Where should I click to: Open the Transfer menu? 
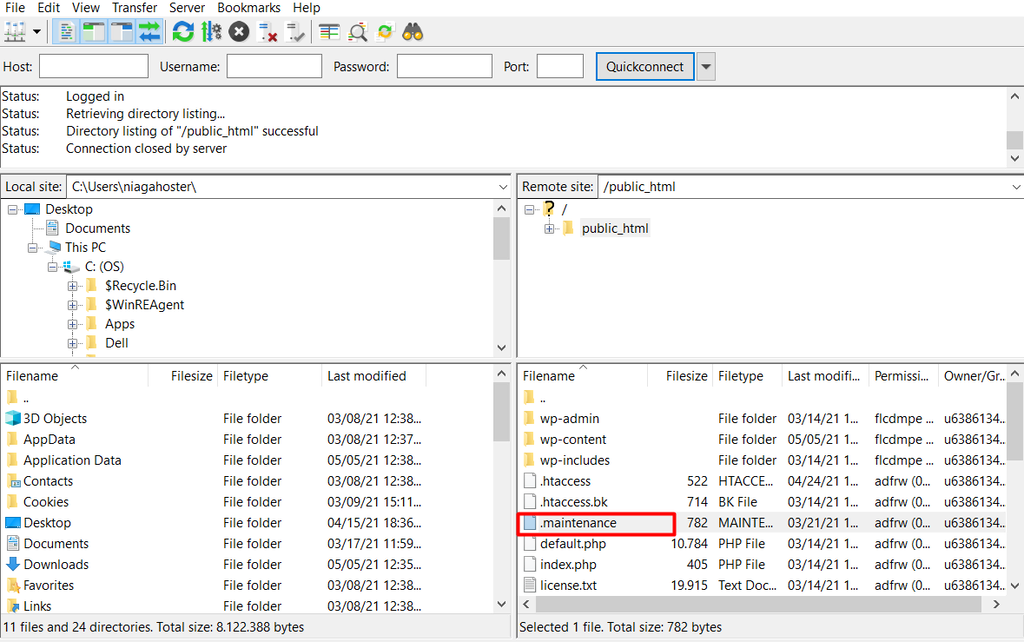134,8
